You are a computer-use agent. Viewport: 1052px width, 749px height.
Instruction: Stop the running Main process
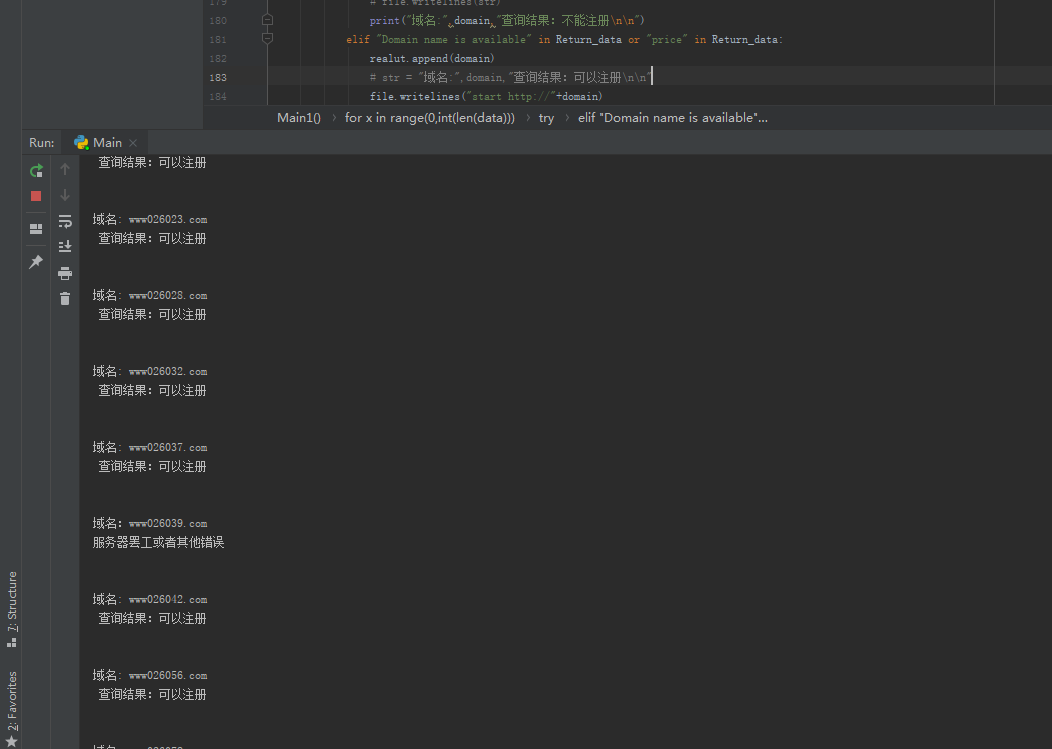(36, 196)
